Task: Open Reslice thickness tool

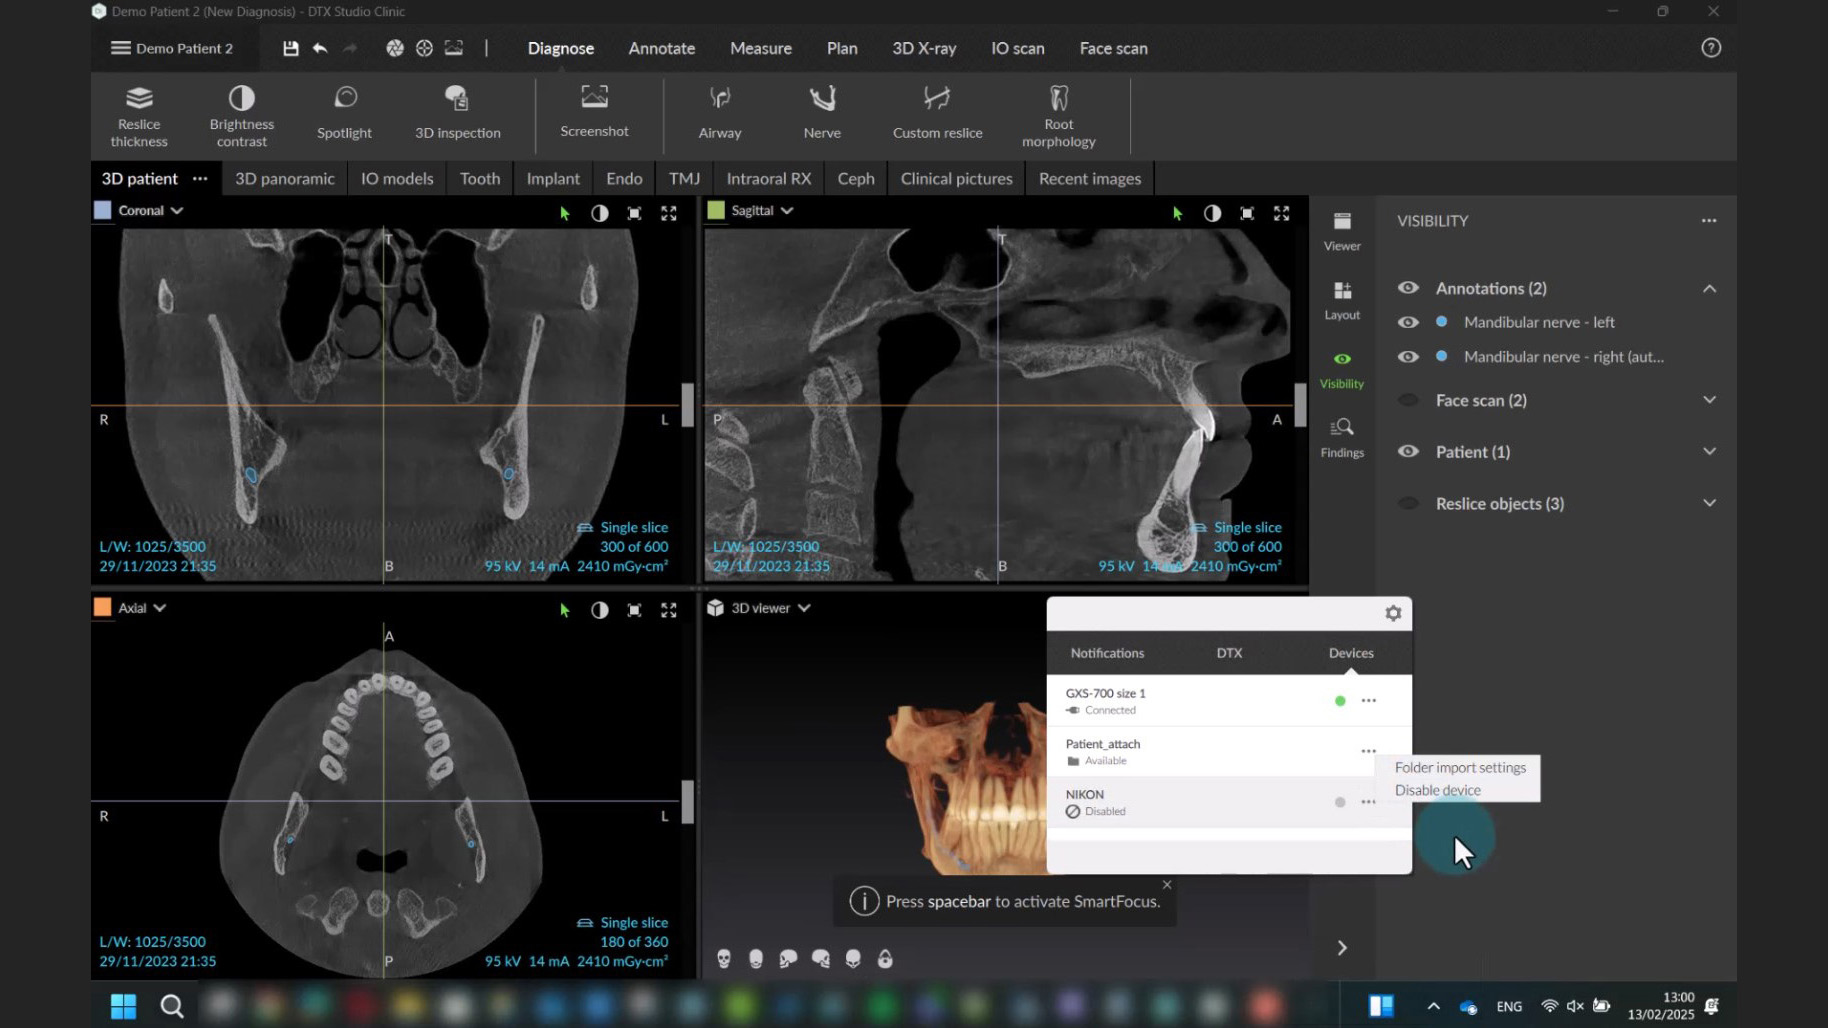Action: [x=139, y=115]
